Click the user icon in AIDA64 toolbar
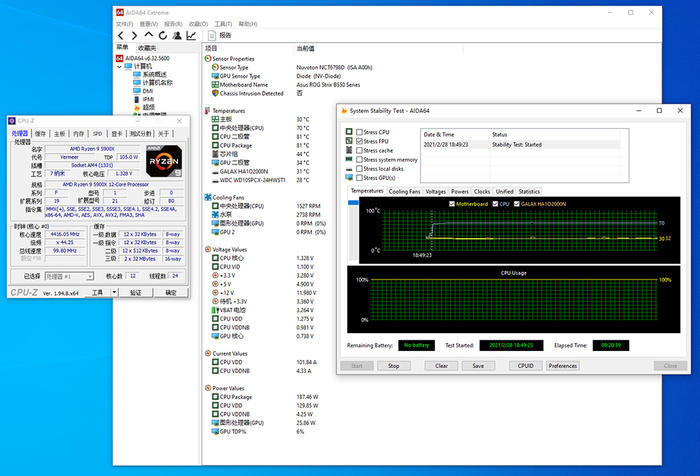 click(177, 35)
